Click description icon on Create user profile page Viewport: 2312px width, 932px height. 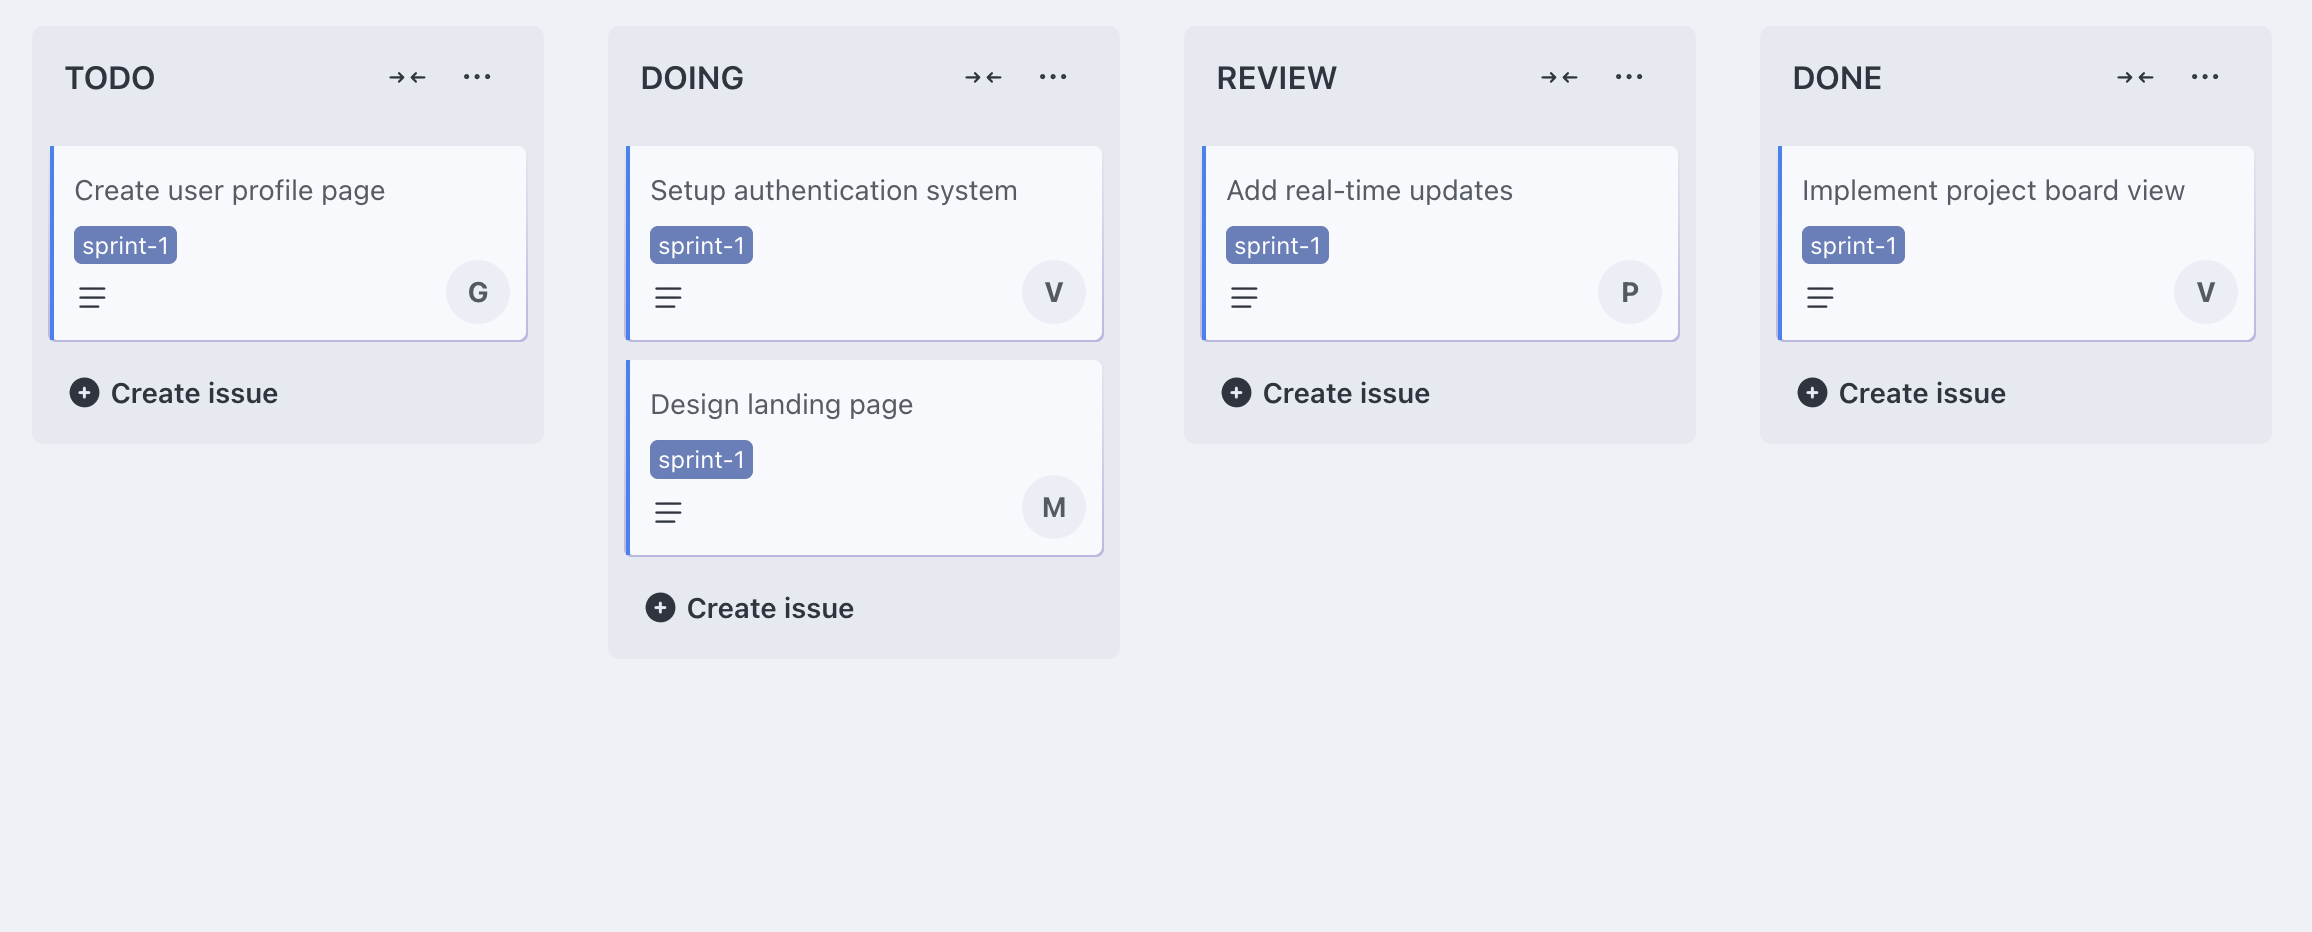[x=92, y=297]
